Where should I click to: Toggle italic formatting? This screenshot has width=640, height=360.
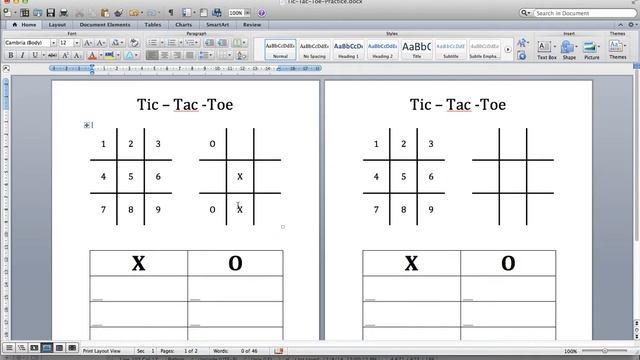tap(22, 55)
